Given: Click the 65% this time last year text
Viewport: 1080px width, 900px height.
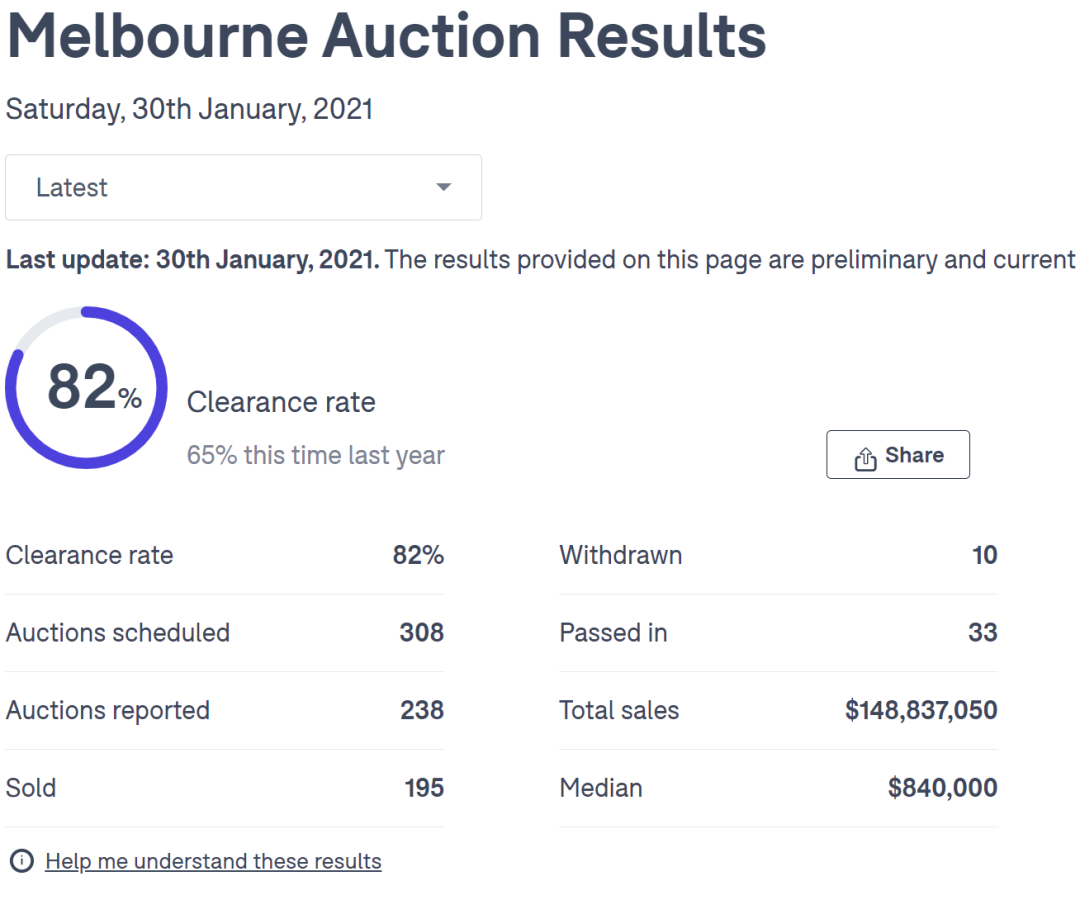Looking at the screenshot, I should [x=315, y=455].
